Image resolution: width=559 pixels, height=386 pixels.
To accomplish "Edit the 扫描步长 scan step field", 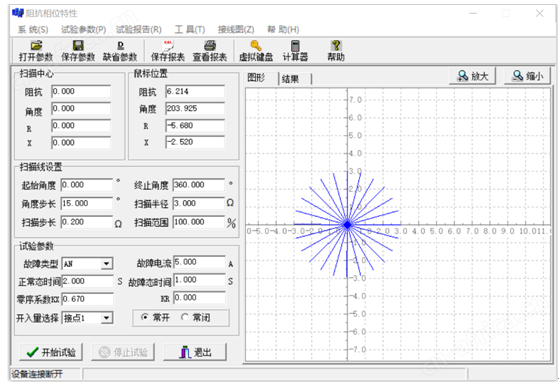I will [x=87, y=222].
